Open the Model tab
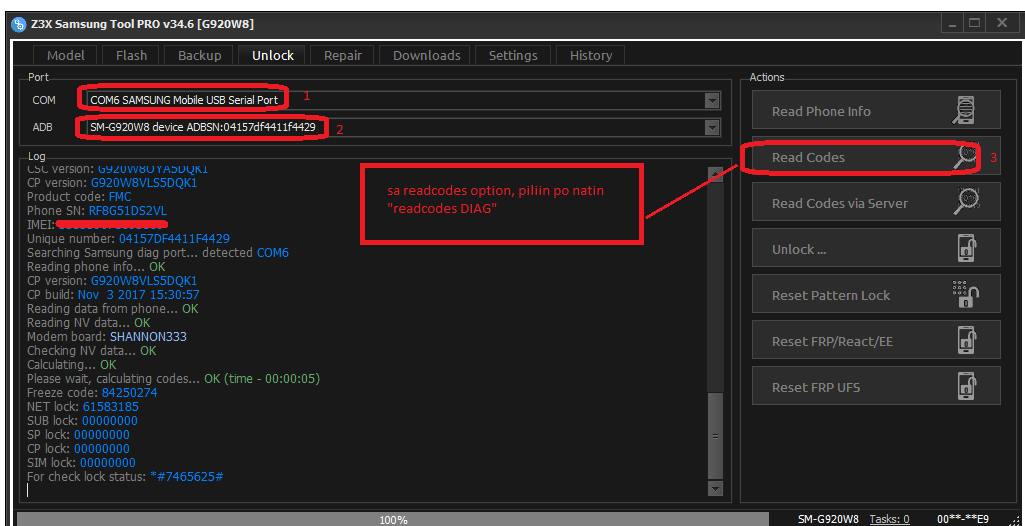The image size is (1025, 526). (66, 56)
